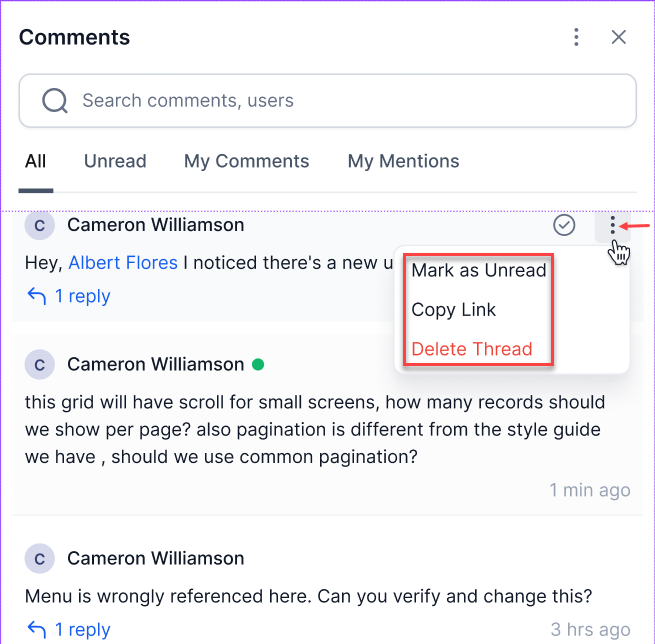Switch to the Unread tab
This screenshot has width=655, height=644.
tap(115, 161)
